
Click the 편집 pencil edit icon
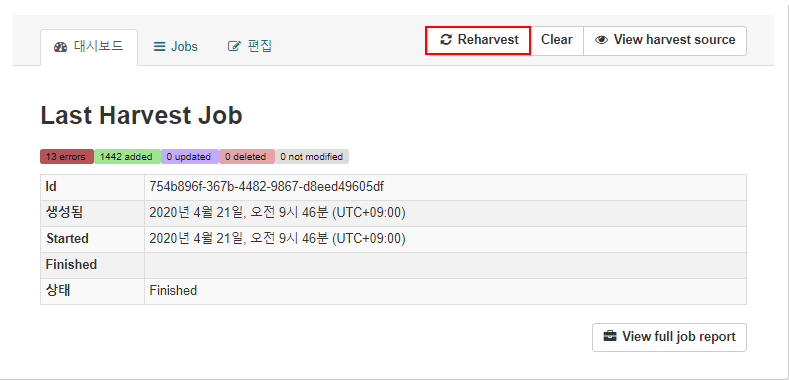pyautogui.click(x=234, y=47)
